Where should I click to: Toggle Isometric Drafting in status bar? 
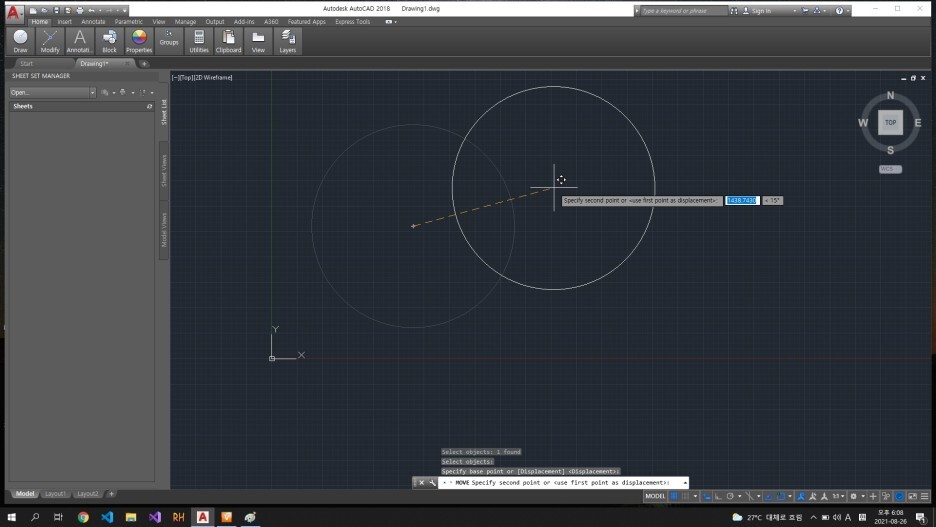(749, 496)
